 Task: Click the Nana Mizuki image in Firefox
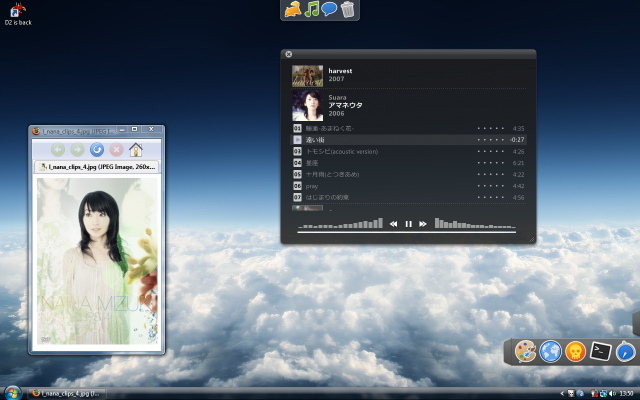[x=97, y=261]
